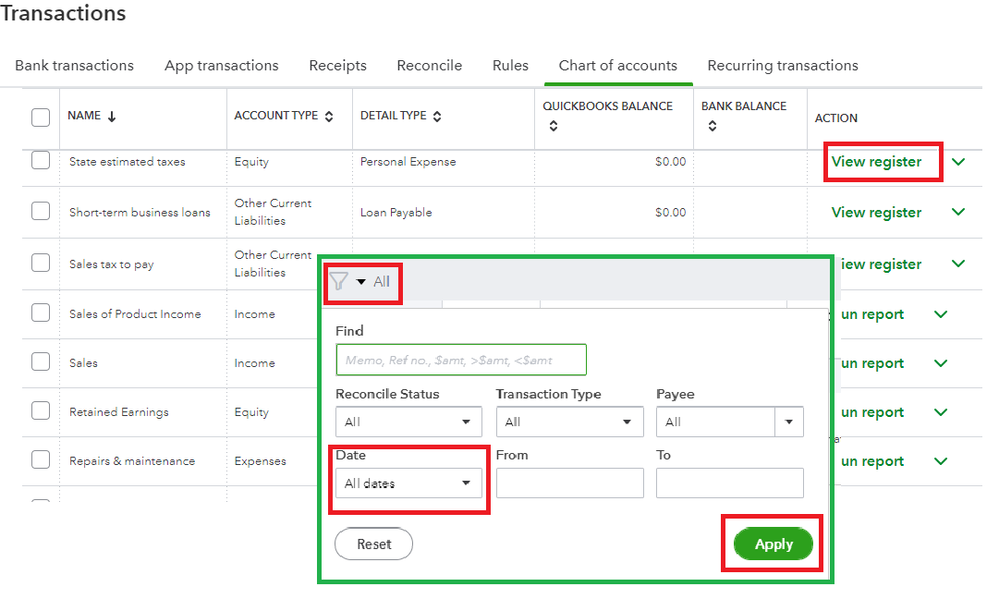This screenshot has height=613, width=999.
Task: Open the Transaction Type dropdown
Action: (569, 422)
